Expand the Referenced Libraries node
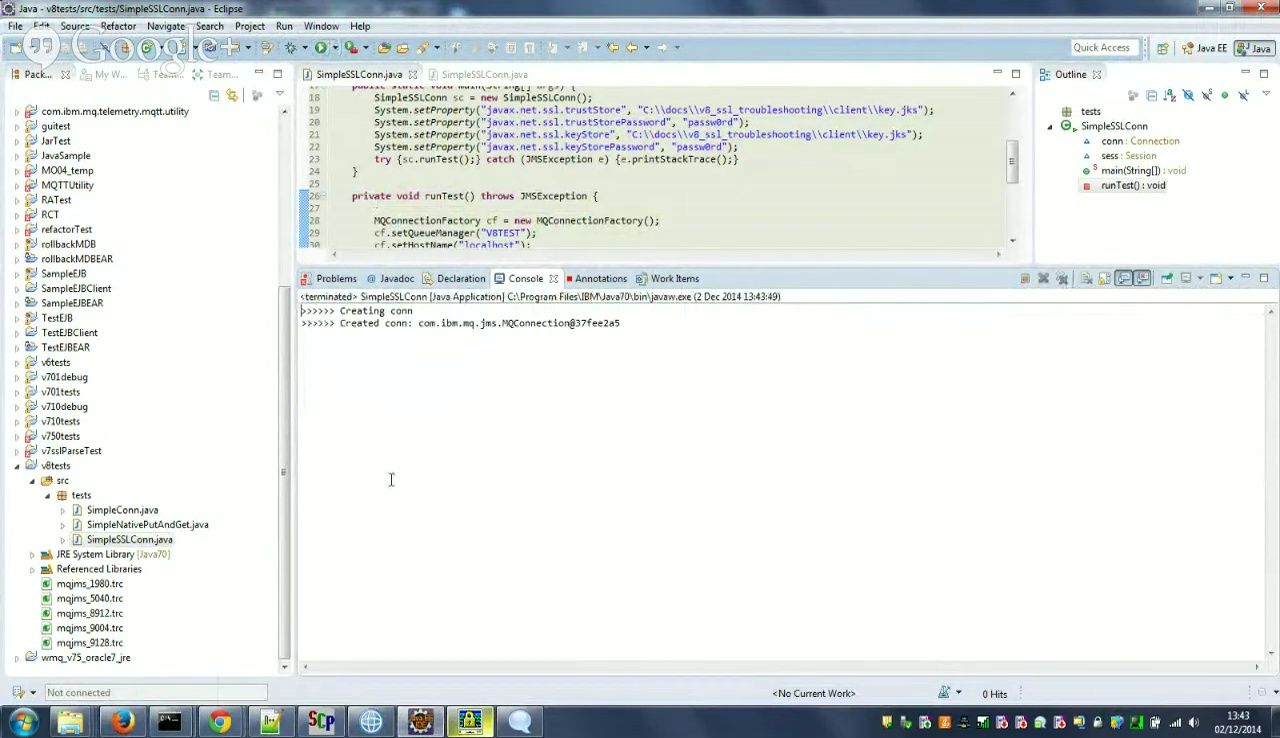The height and width of the screenshot is (738, 1280). [32, 570]
